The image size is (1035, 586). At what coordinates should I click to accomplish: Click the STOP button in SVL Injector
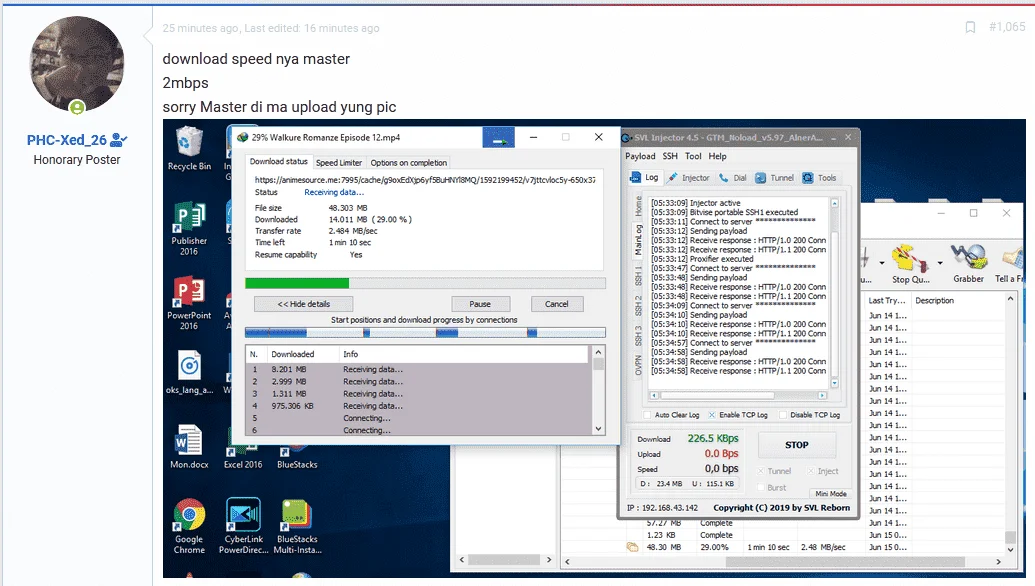pos(797,445)
